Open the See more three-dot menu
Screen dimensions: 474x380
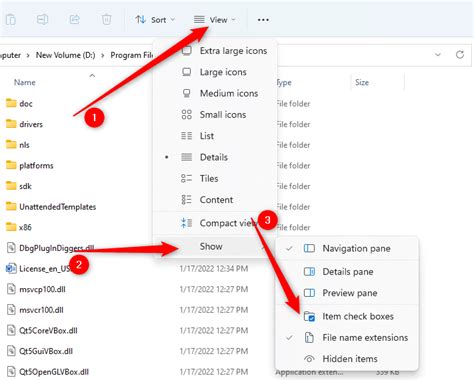(x=263, y=20)
